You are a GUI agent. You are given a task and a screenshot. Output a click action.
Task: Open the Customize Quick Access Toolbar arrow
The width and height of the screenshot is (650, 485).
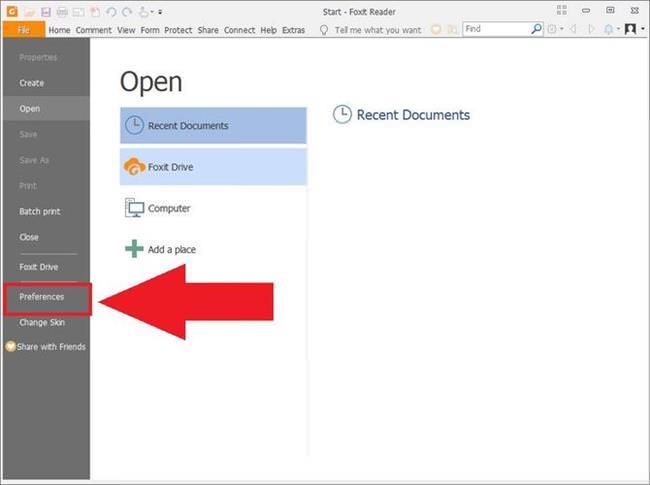(160, 12)
